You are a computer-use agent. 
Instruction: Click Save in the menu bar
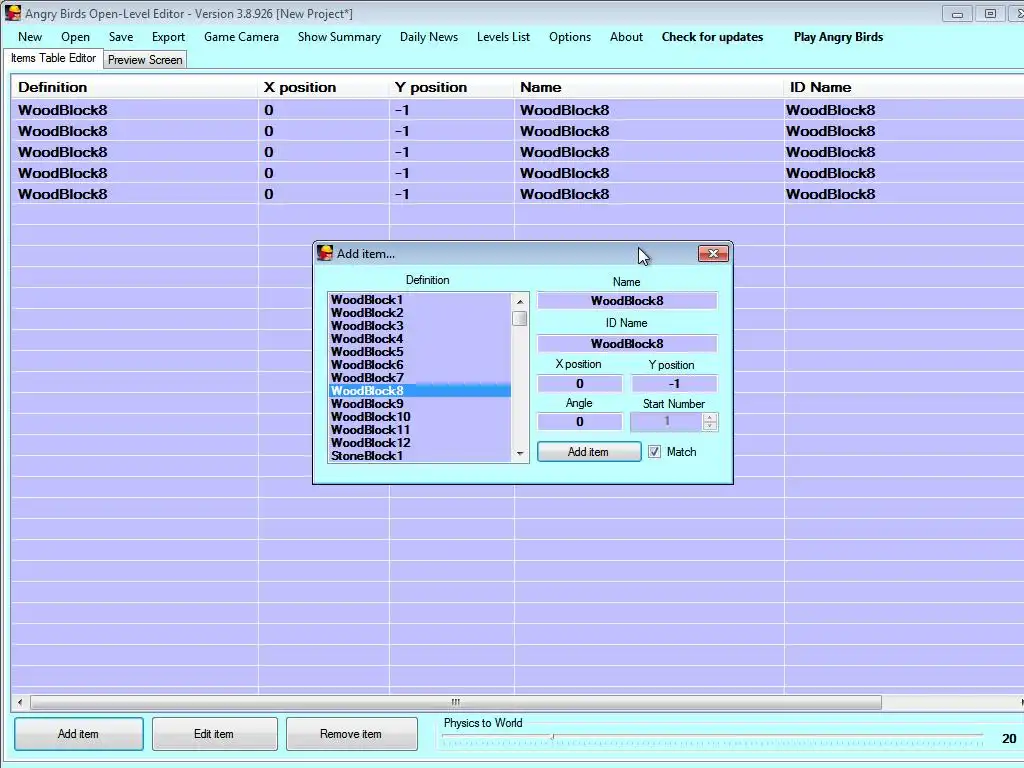click(121, 37)
